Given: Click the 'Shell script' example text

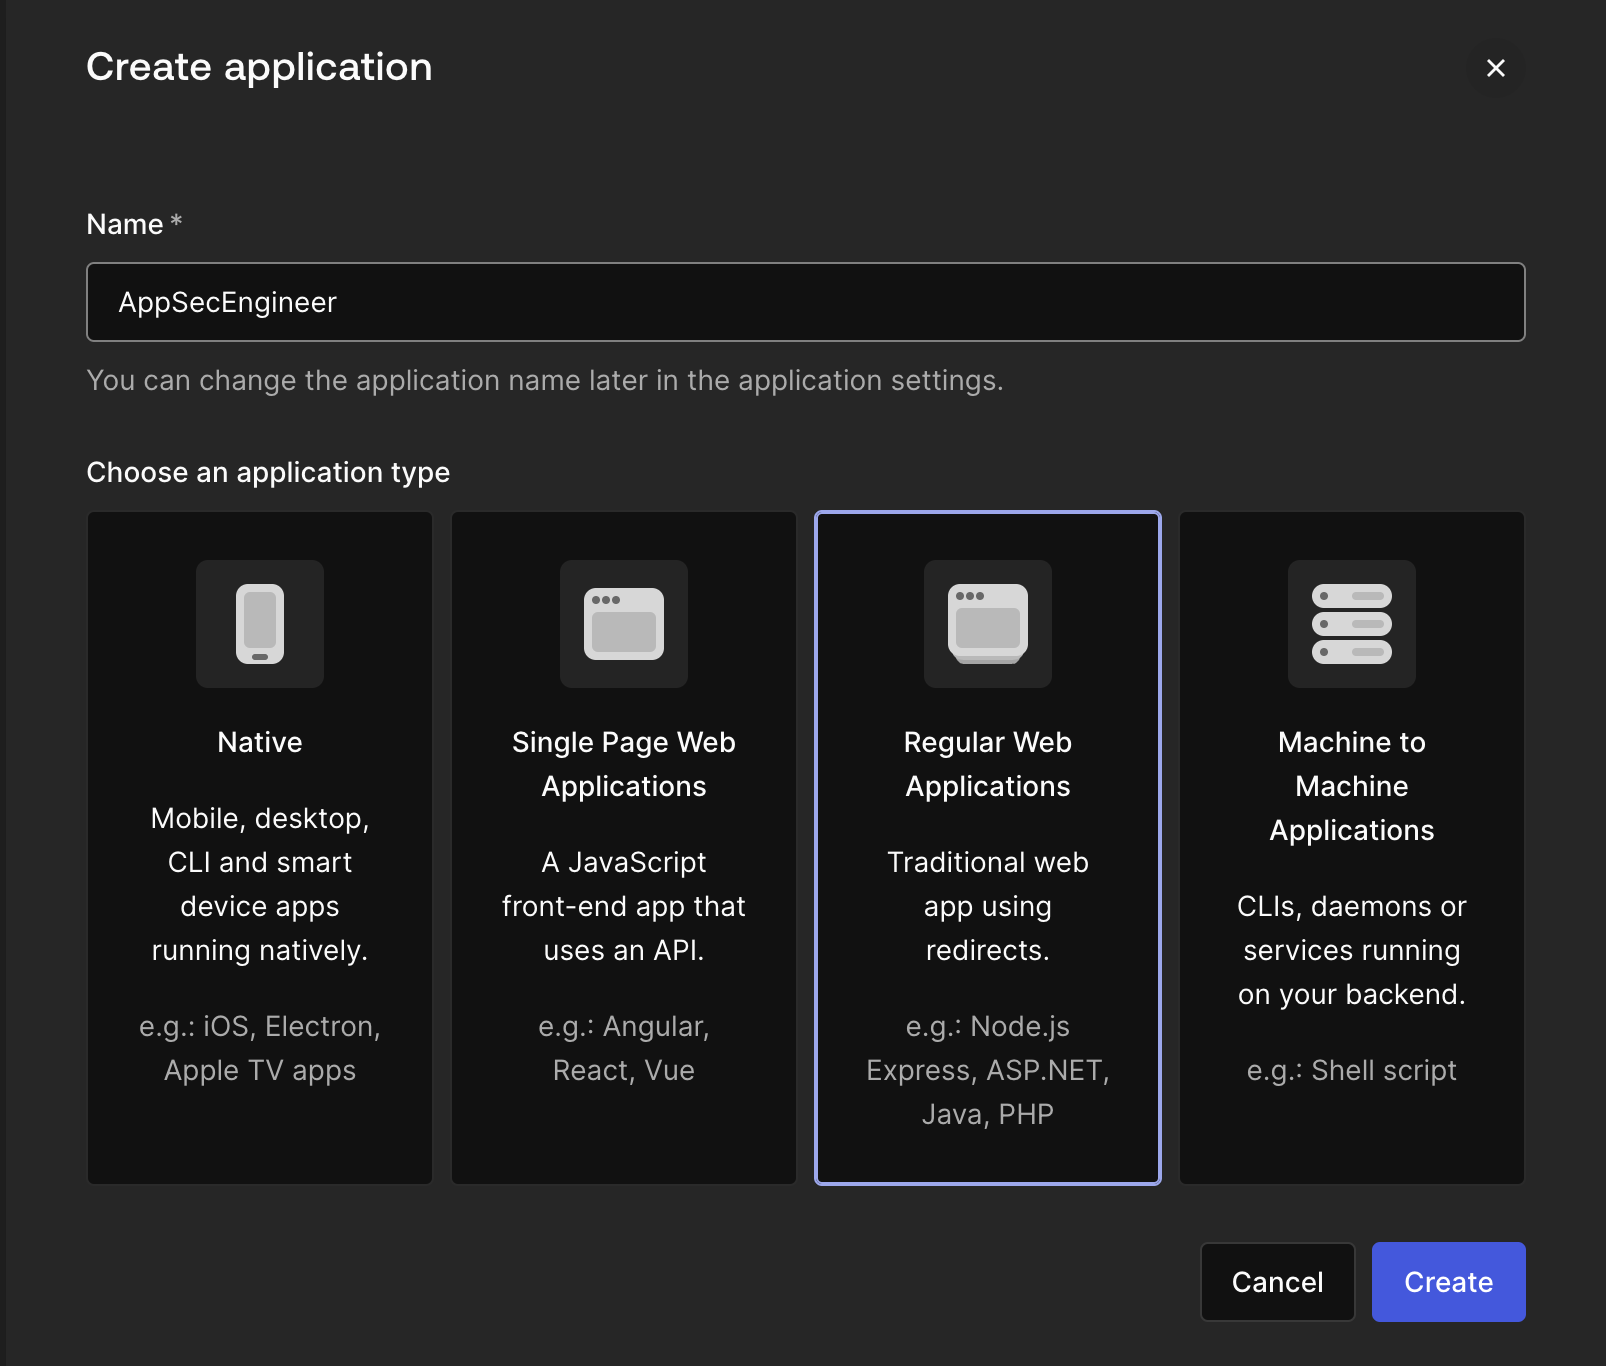Looking at the screenshot, I should click(x=1352, y=1070).
